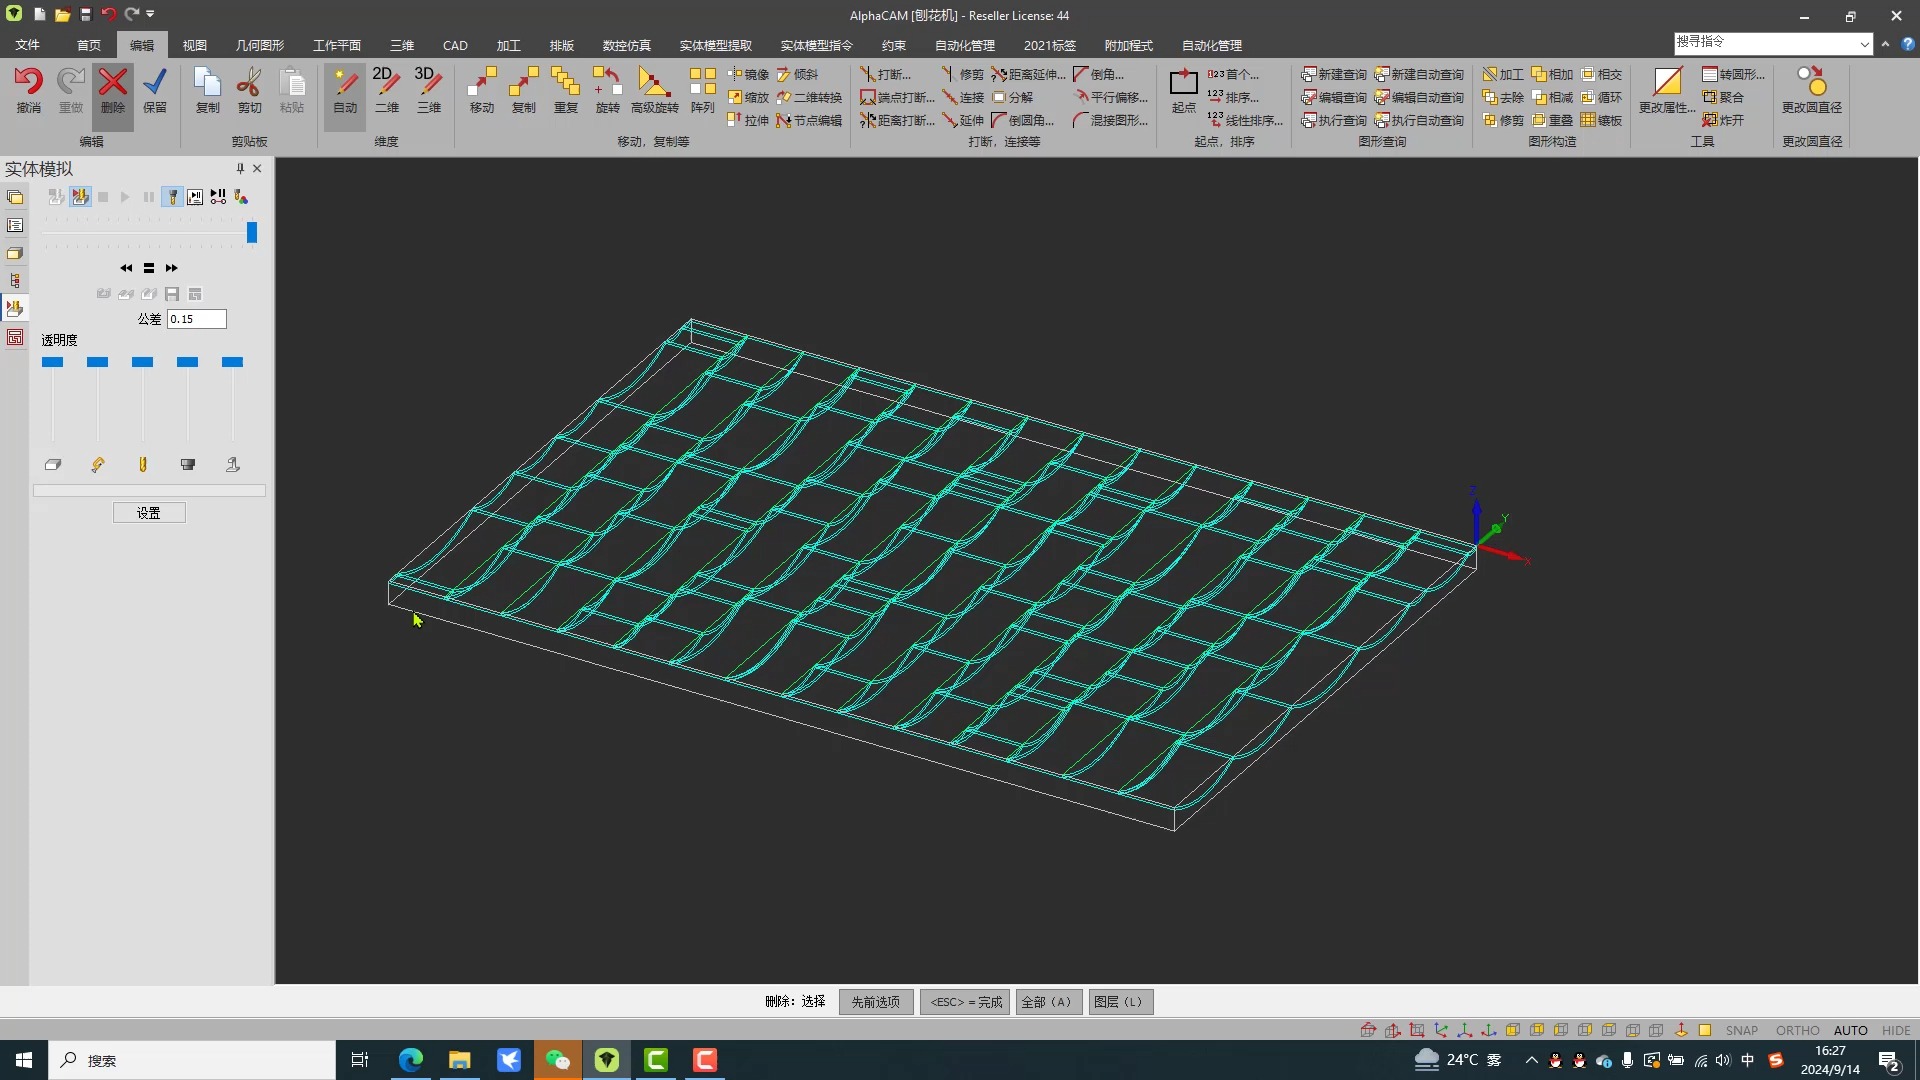Image resolution: width=1920 pixels, height=1080 pixels.
Task: Click the 设置 settings button
Action: click(149, 513)
